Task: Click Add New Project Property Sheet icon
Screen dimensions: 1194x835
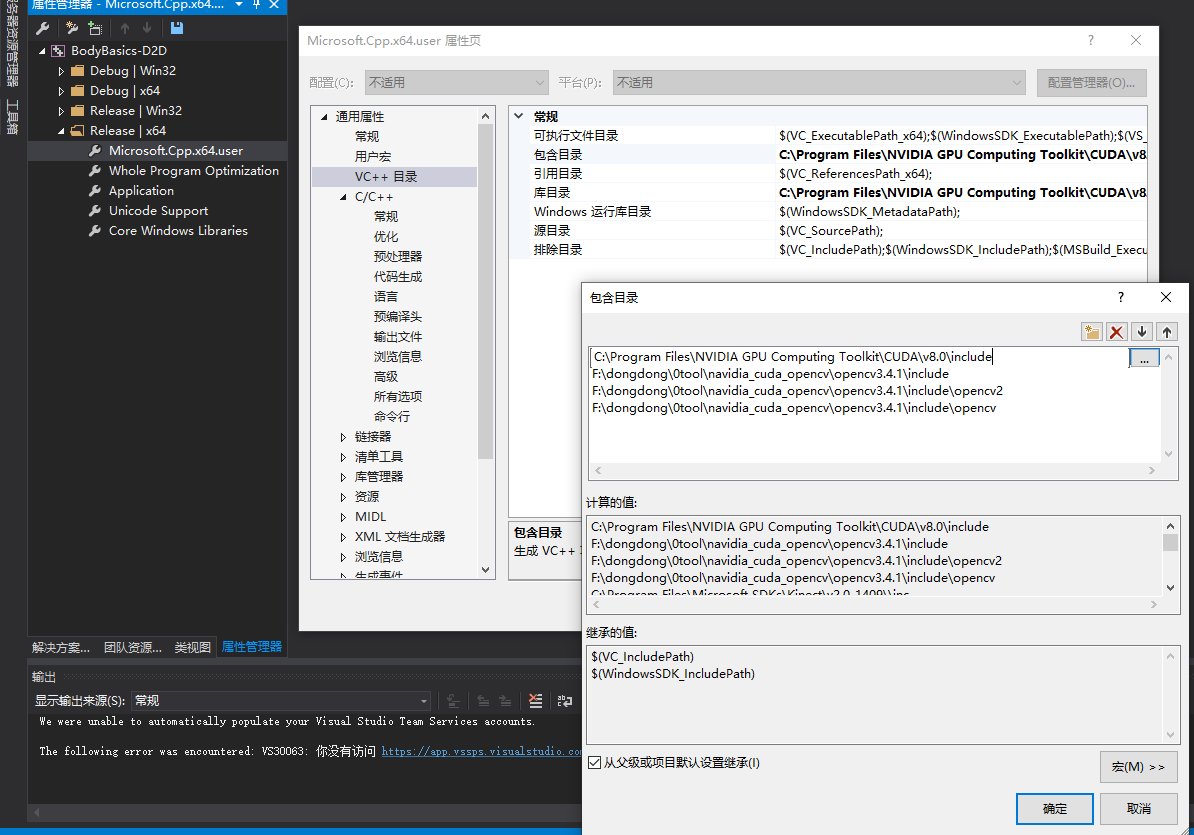Action: 72,28
